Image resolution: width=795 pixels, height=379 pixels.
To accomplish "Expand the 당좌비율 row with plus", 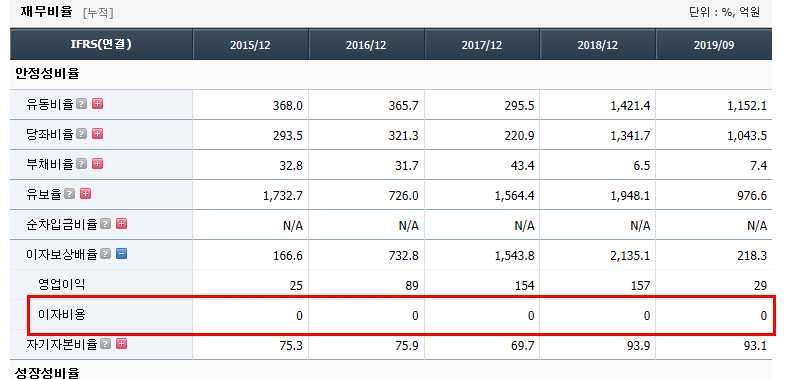I will (x=97, y=134).
